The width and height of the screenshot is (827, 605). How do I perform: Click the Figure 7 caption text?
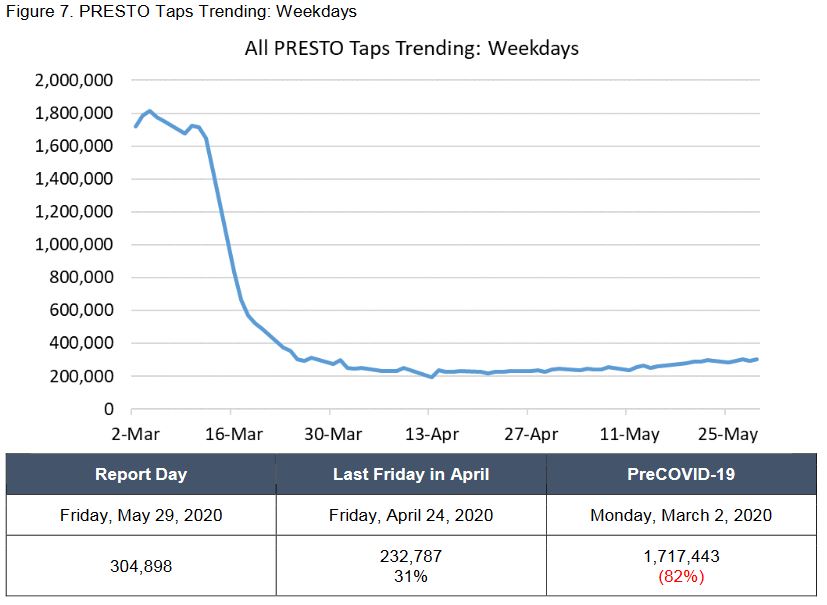180,12
